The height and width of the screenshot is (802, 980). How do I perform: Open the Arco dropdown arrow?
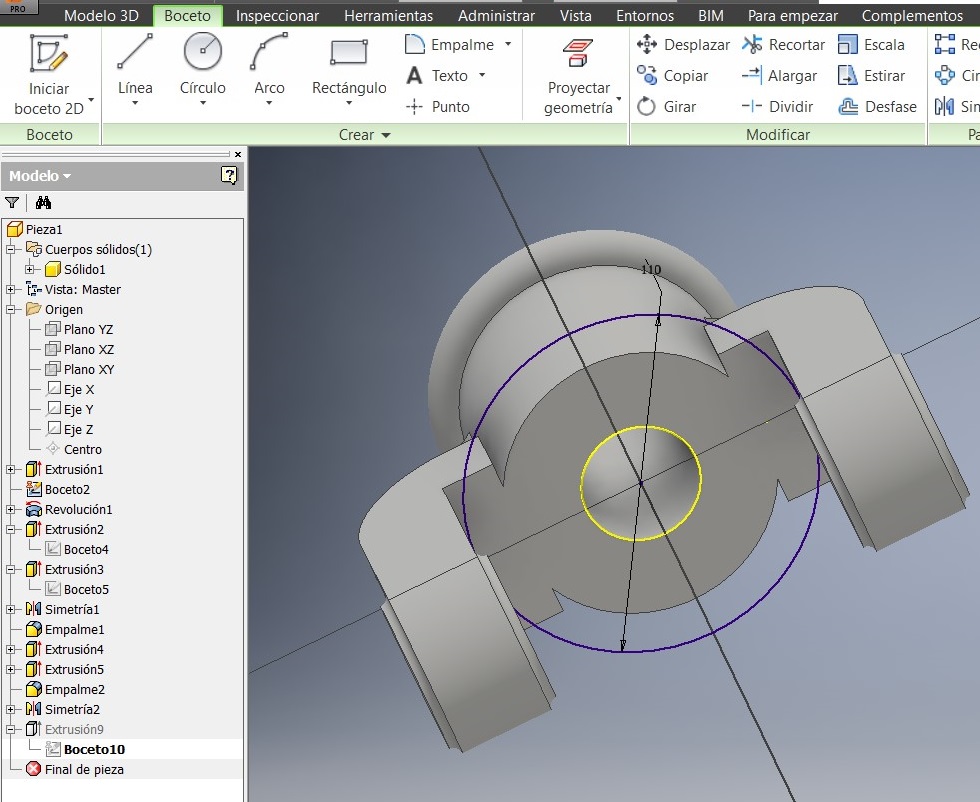click(269, 103)
